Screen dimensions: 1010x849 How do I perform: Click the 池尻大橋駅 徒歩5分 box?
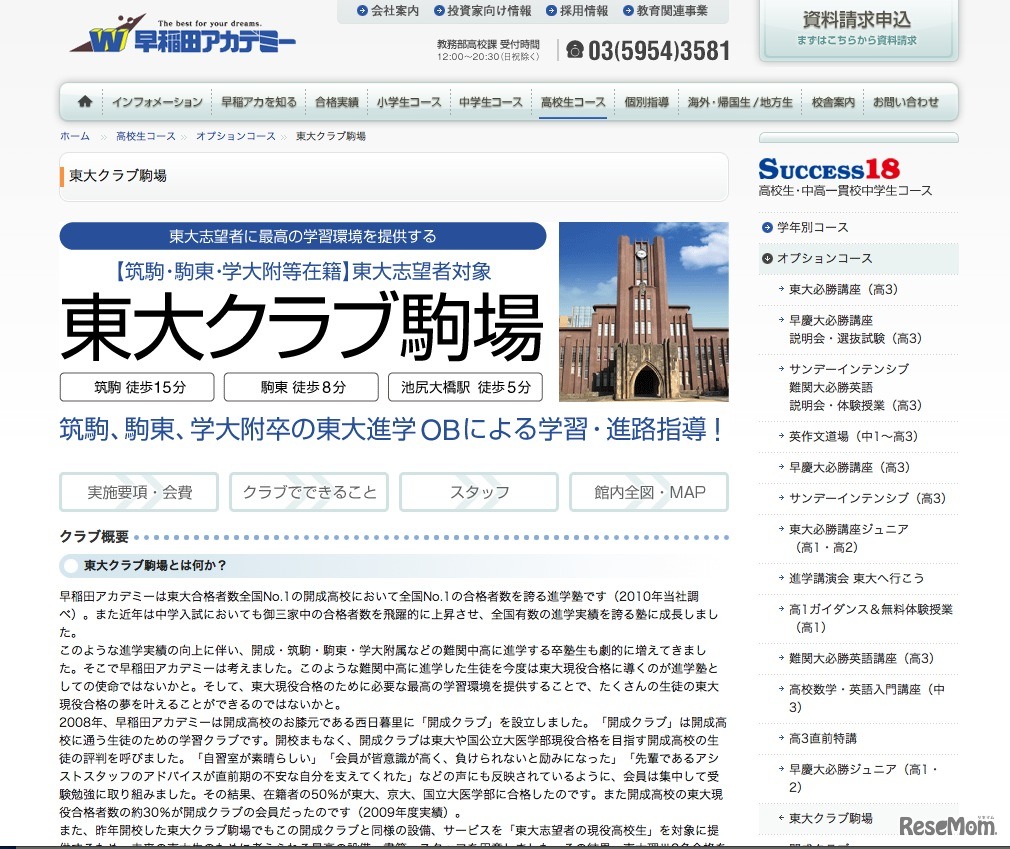click(x=465, y=387)
